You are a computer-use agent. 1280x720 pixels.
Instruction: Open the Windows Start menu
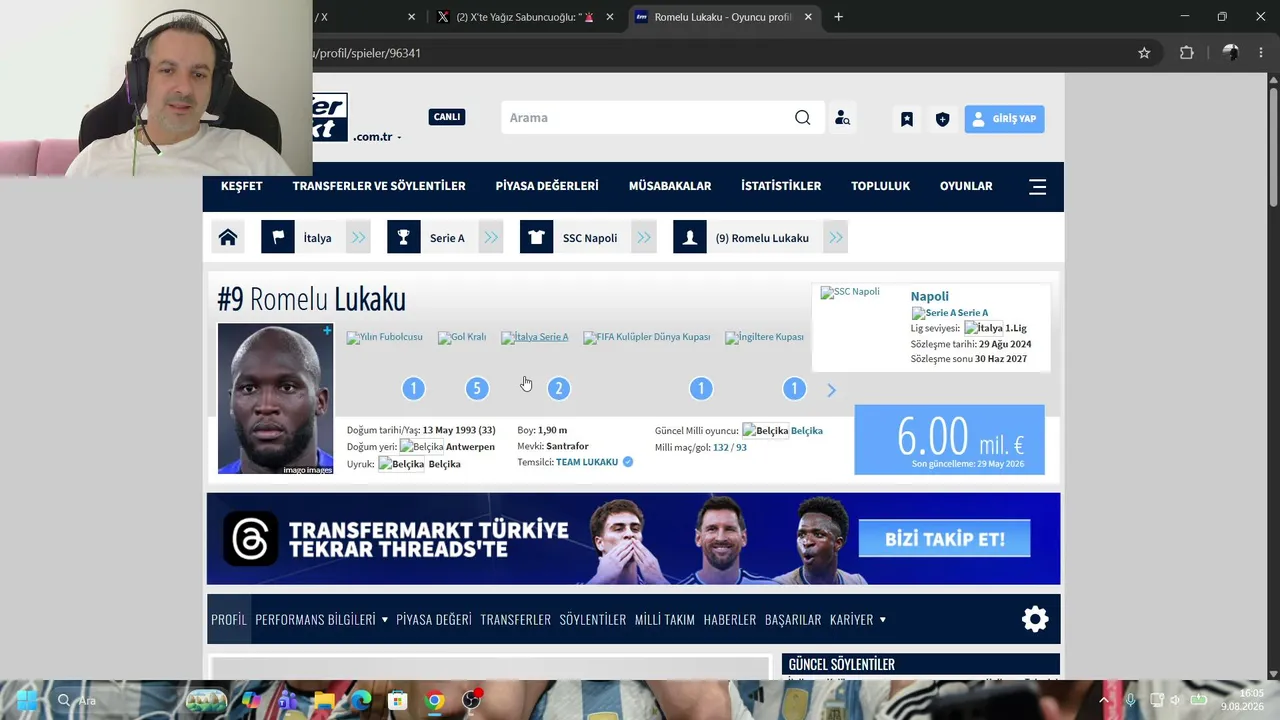(27, 700)
